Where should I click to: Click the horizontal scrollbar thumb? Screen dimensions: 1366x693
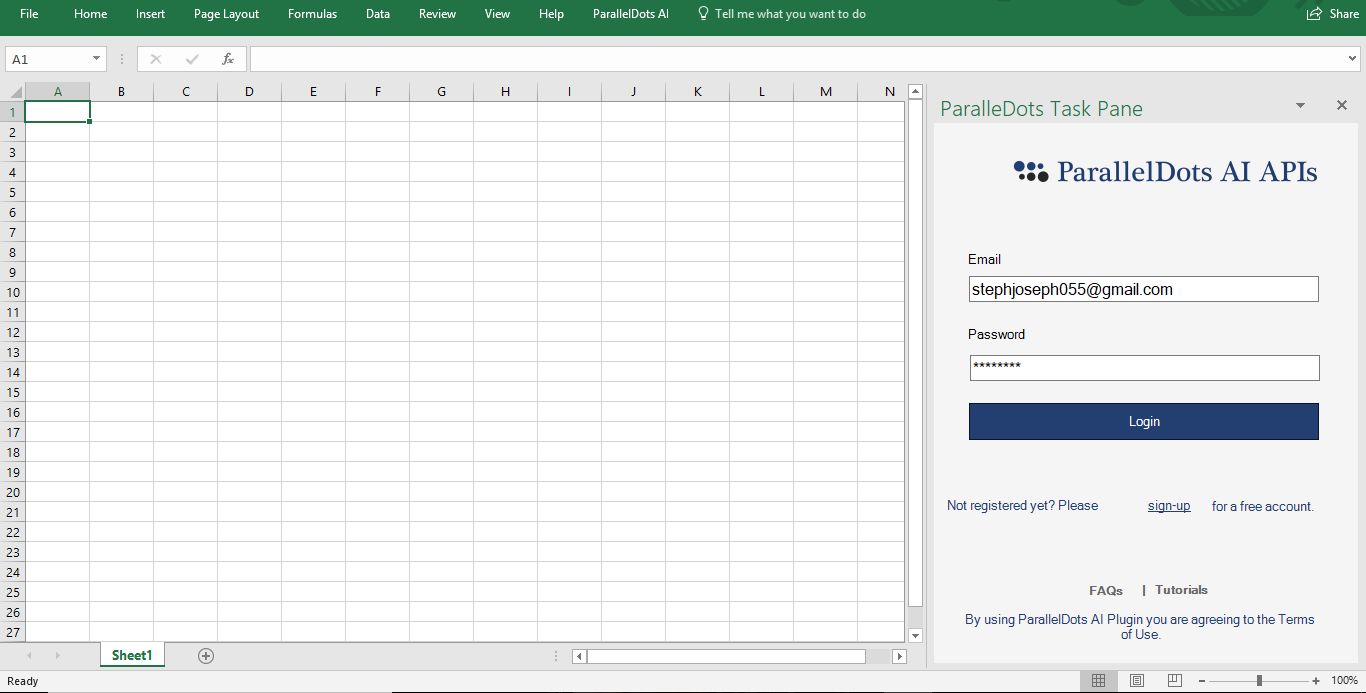726,656
